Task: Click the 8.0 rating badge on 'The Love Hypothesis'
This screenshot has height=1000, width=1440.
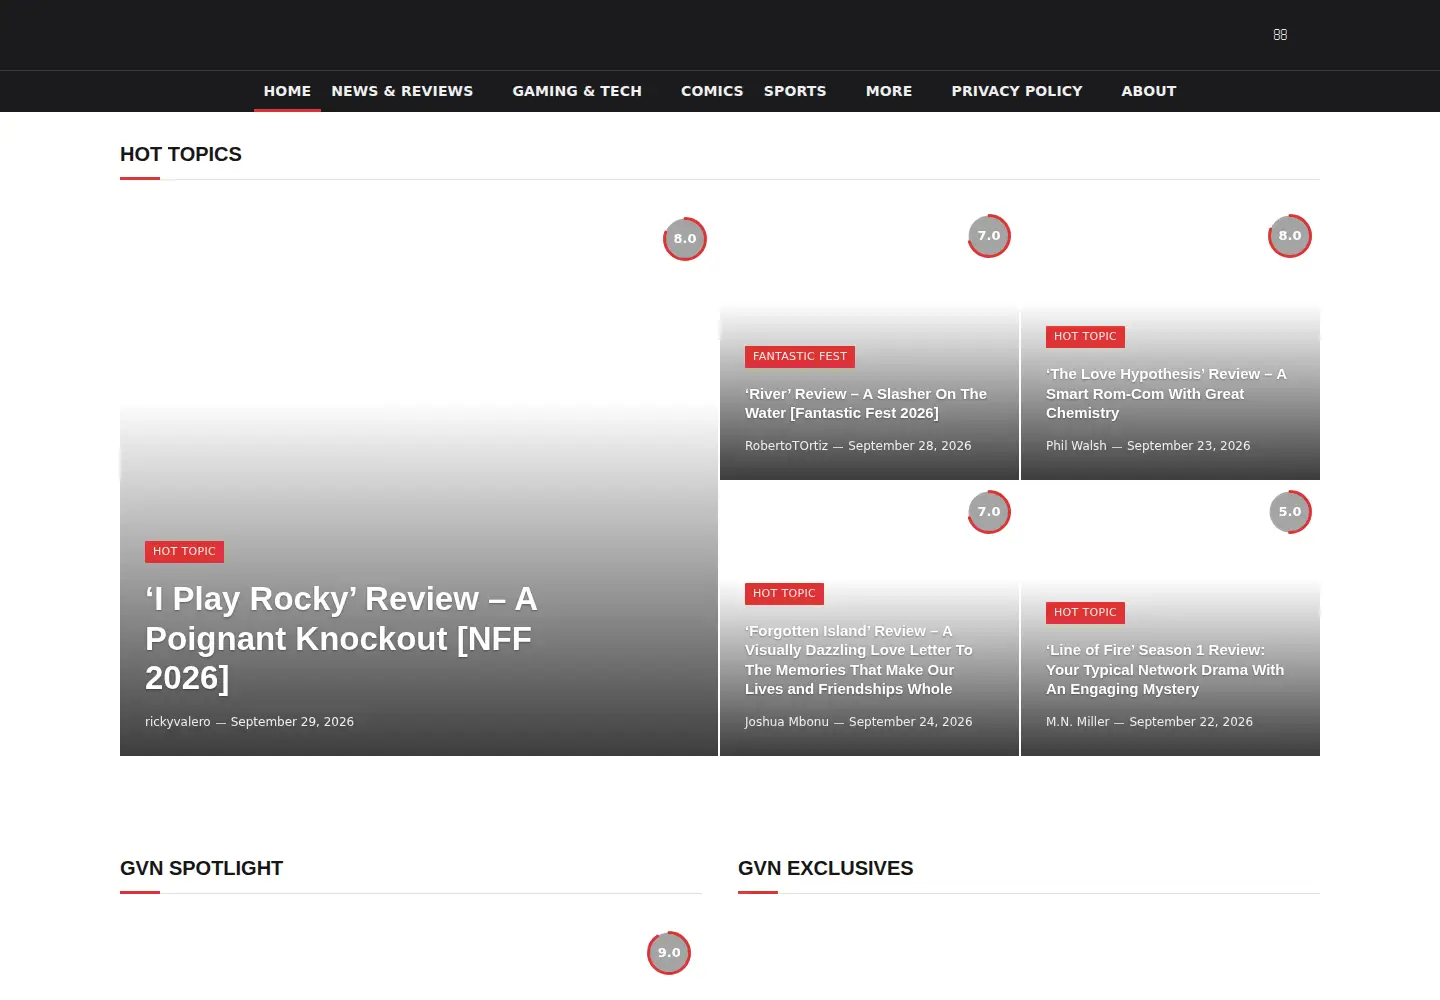Action: [x=1290, y=236]
